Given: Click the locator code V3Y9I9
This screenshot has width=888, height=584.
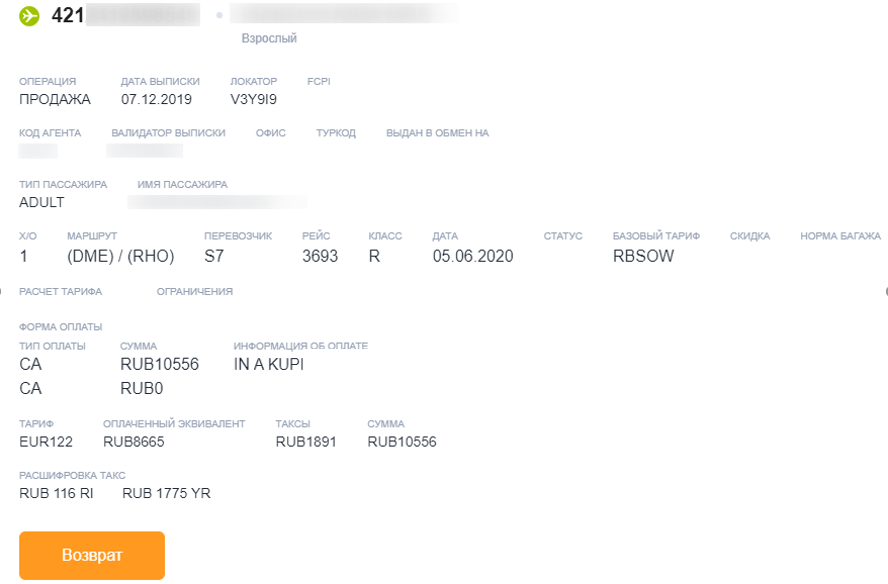Looking at the screenshot, I should (x=253, y=99).
